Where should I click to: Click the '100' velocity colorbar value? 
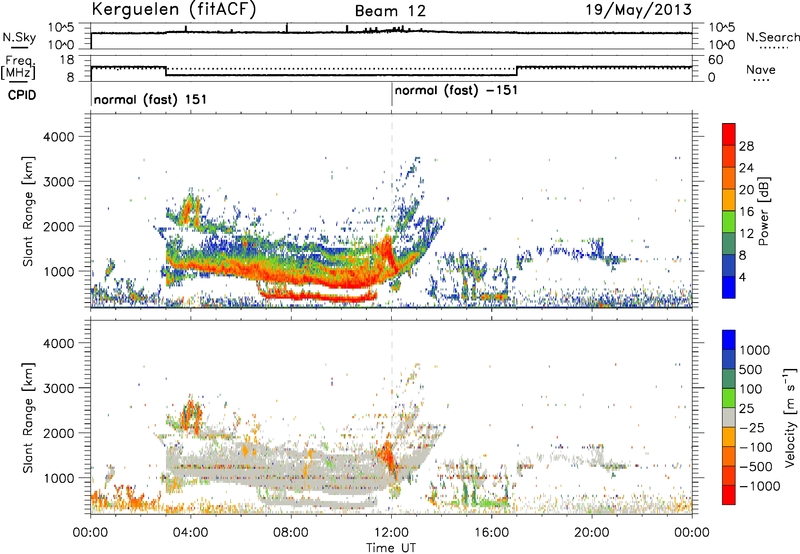[751, 389]
